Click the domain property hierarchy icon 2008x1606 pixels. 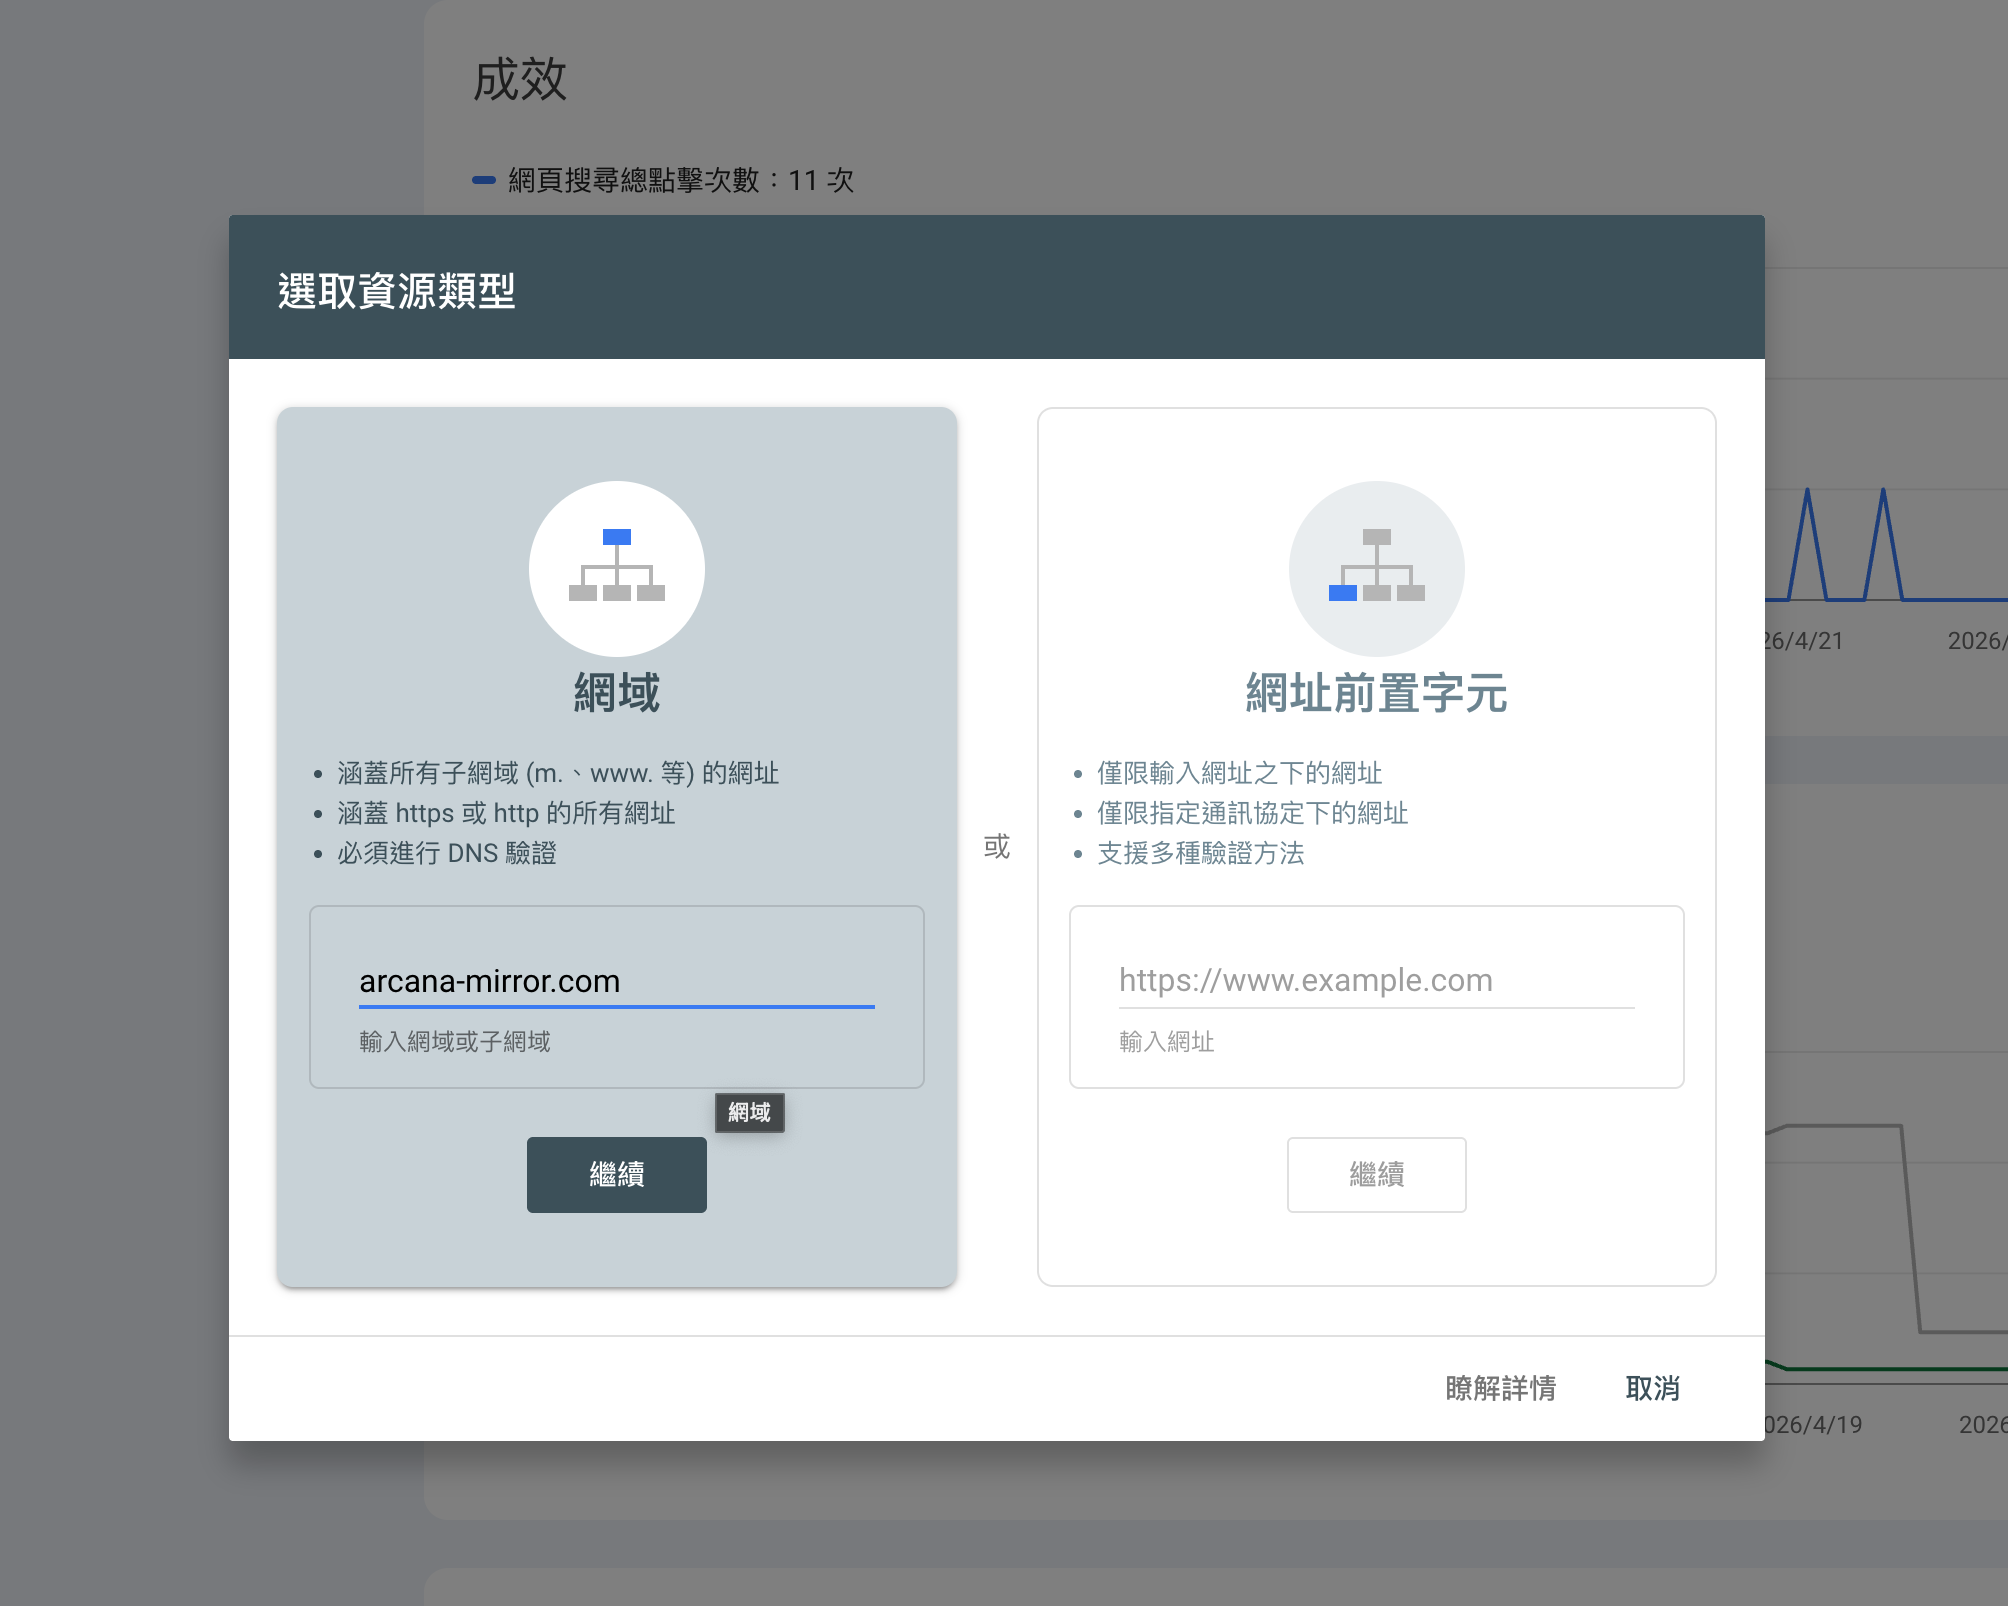coord(617,568)
